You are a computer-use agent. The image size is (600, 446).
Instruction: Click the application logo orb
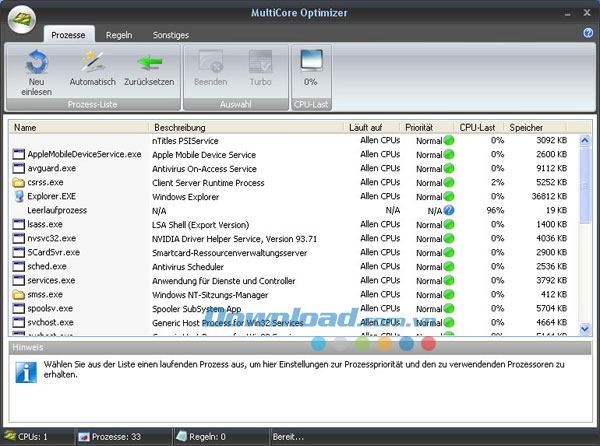click(x=21, y=21)
